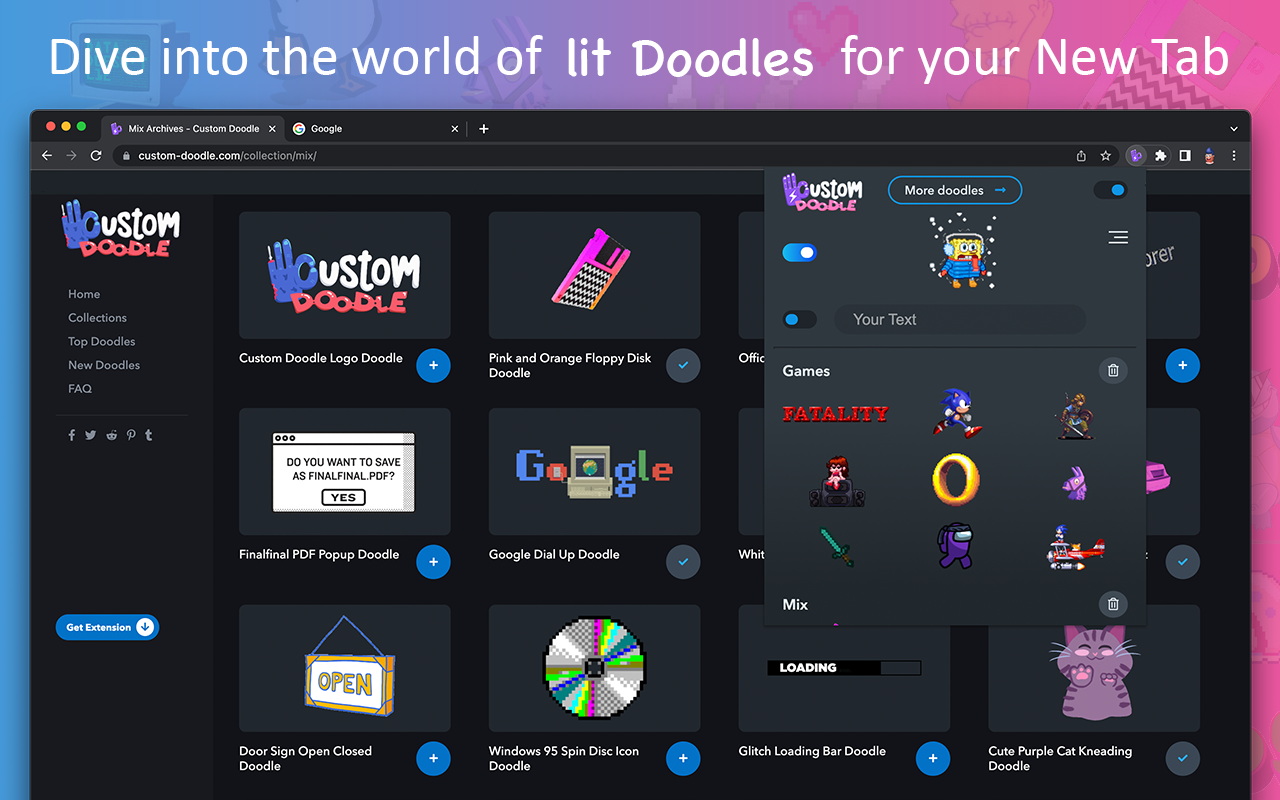Switch to the Google tab
The width and height of the screenshot is (1280, 800).
[x=376, y=129]
